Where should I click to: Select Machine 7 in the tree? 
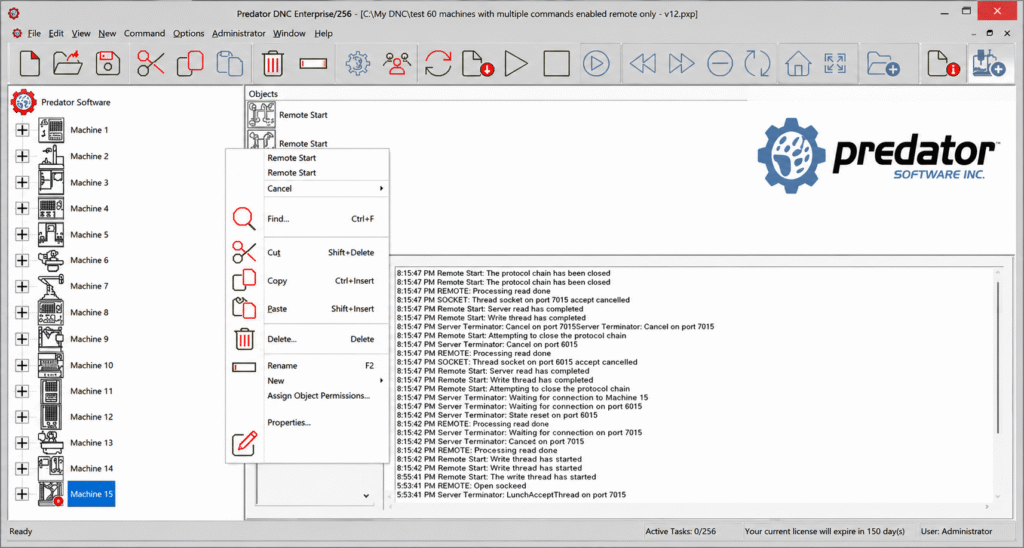[89, 286]
